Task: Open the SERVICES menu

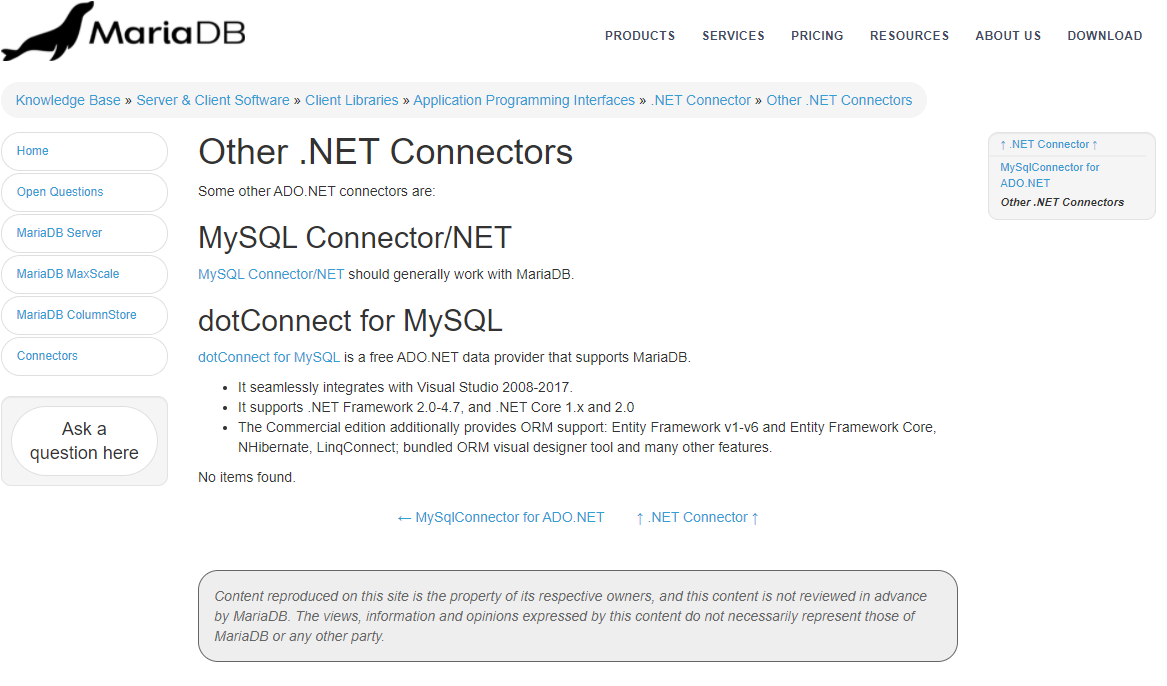Action: click(x=733, y=36)
